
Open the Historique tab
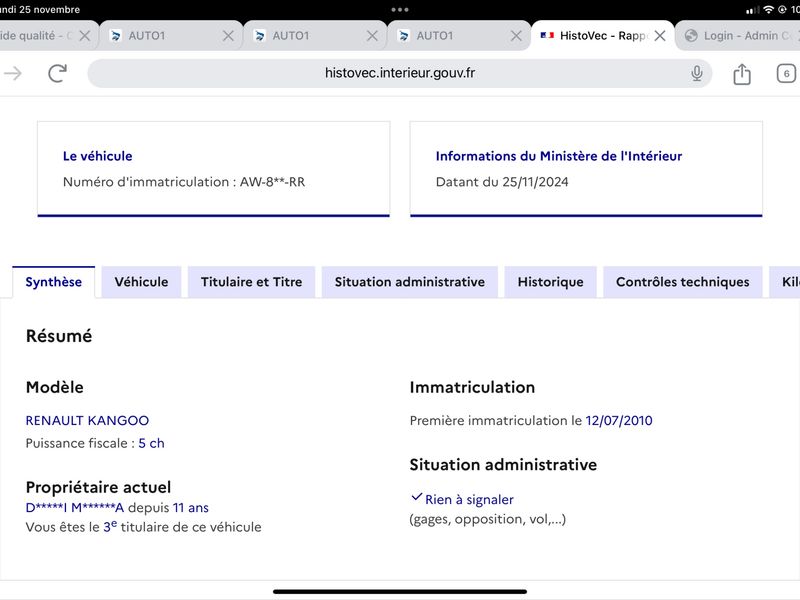pyautogui.click(x=551, y=282)
